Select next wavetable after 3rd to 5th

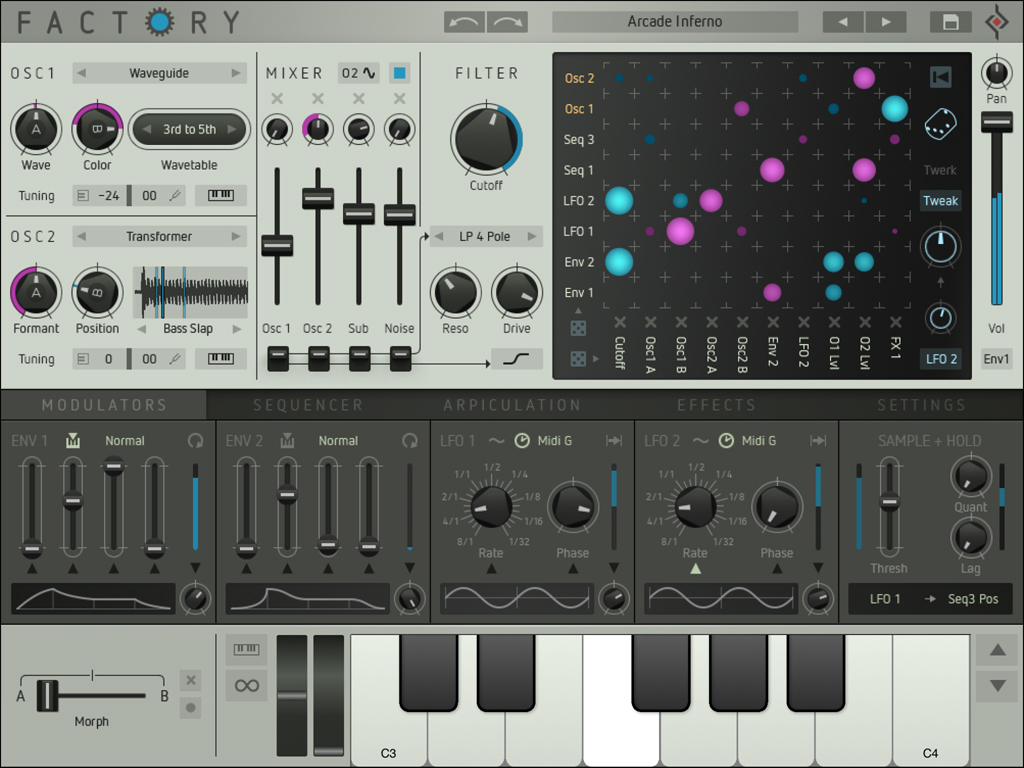232,129
